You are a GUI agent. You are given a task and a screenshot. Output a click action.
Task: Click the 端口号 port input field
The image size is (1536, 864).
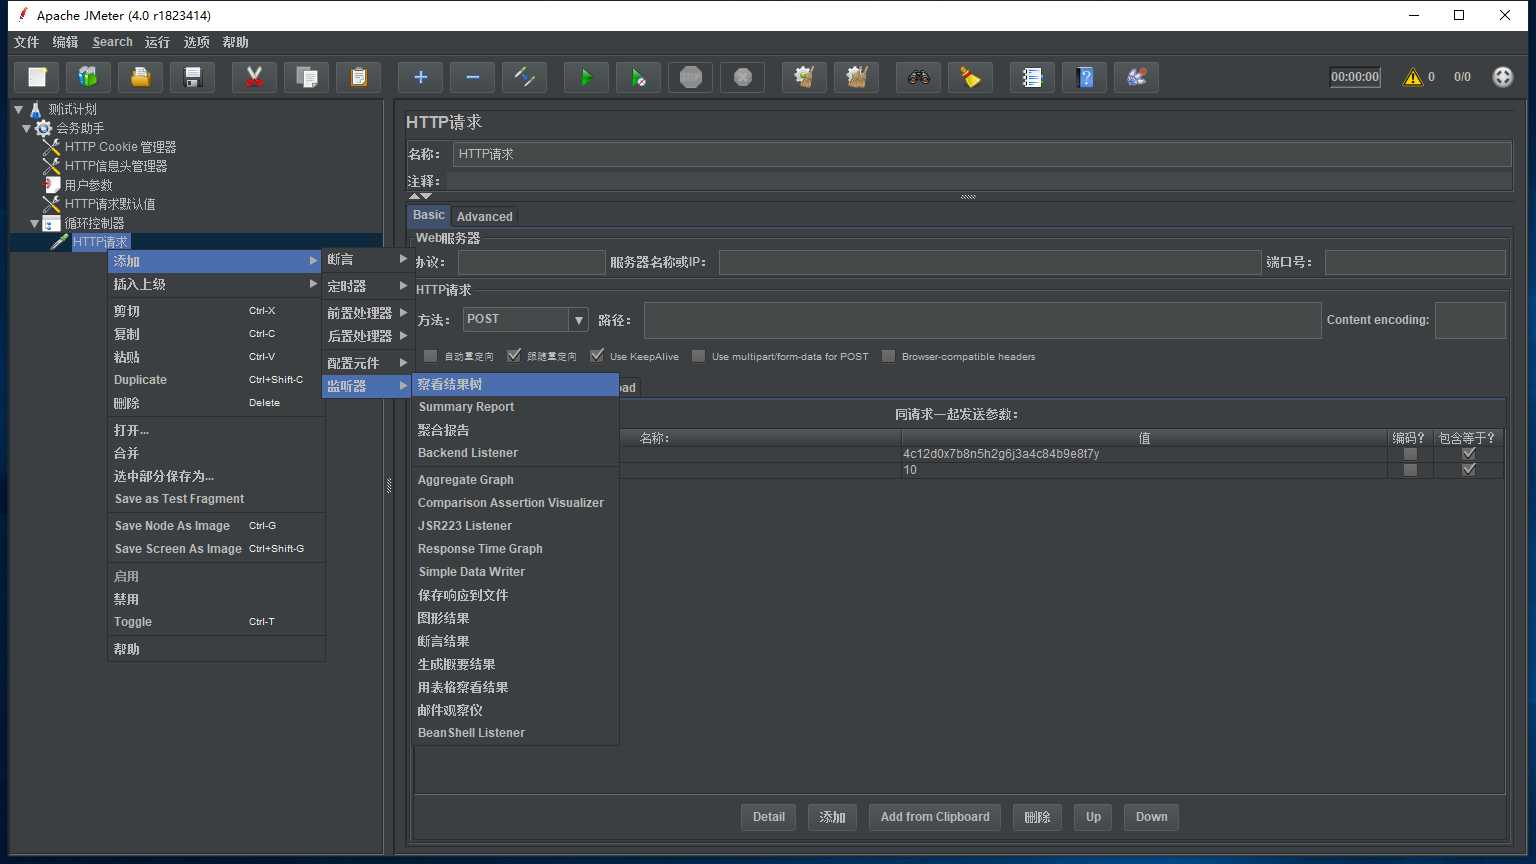1415,262
